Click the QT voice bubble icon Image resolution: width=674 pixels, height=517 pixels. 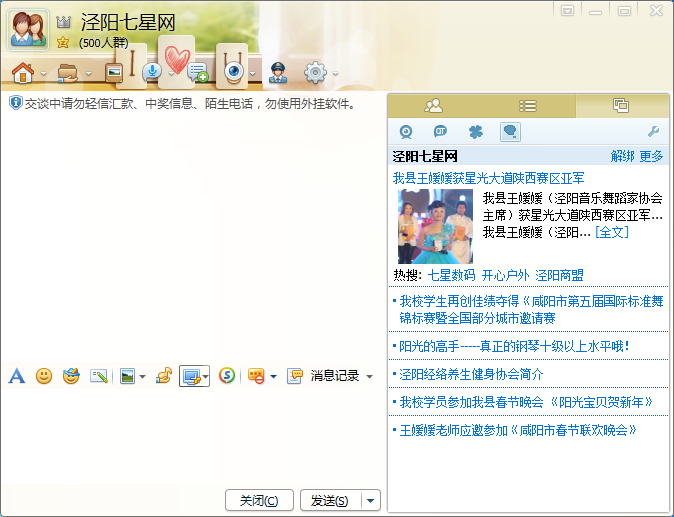tap(441, 132)
